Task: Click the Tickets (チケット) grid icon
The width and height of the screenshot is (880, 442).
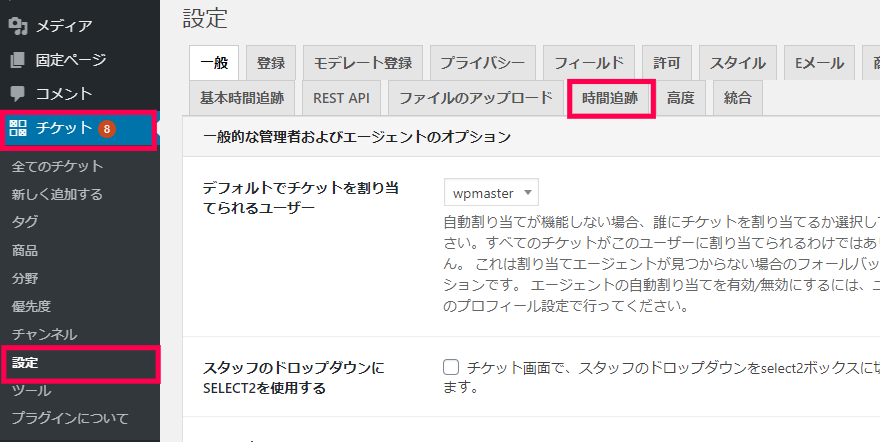Action: pos(19,128)
